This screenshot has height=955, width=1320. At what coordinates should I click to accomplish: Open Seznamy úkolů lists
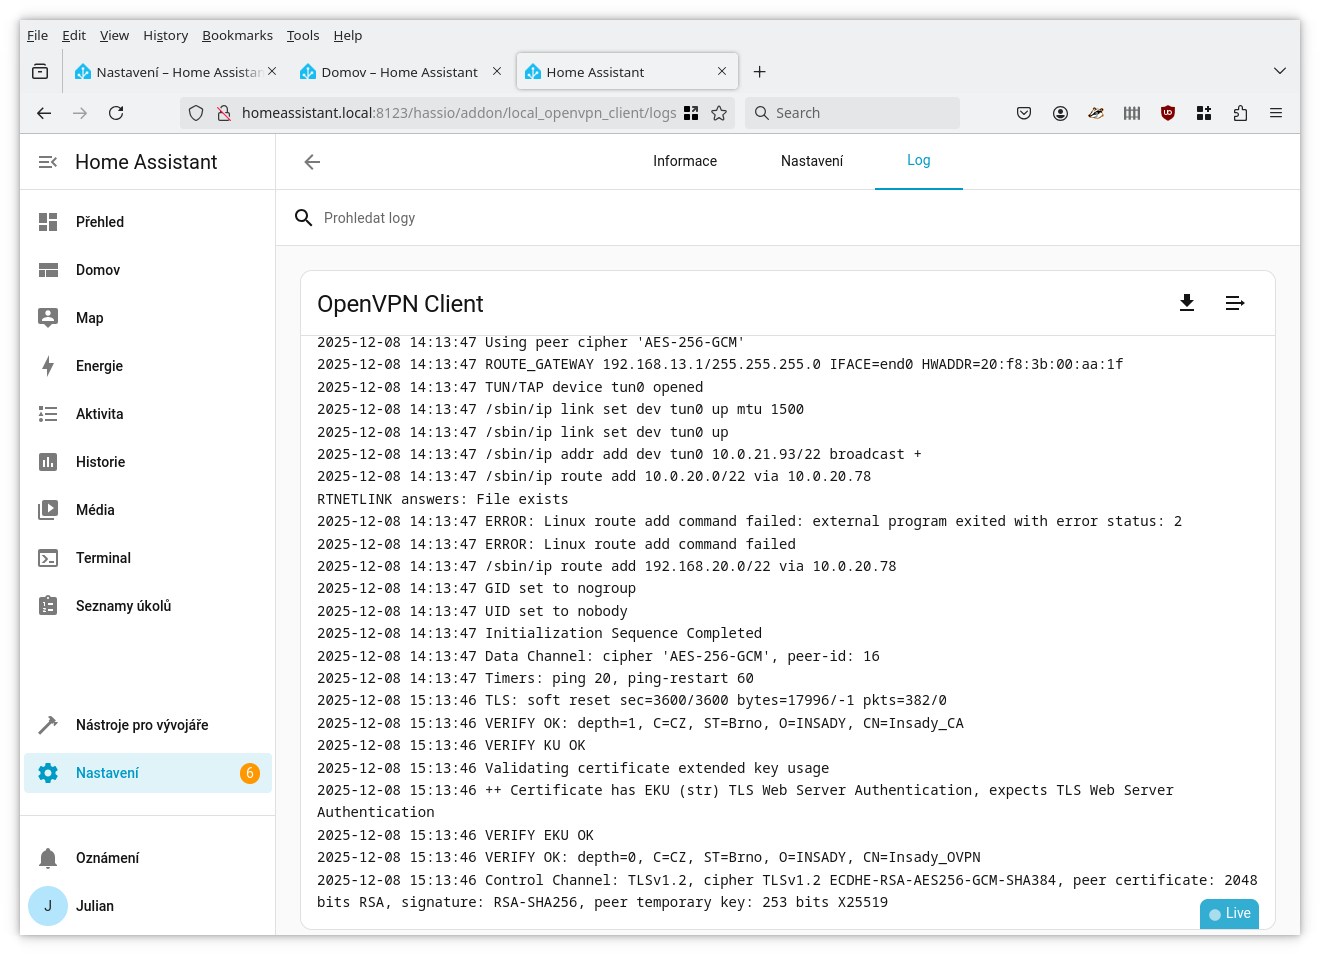pyautogui.click(x=148, y=606)
